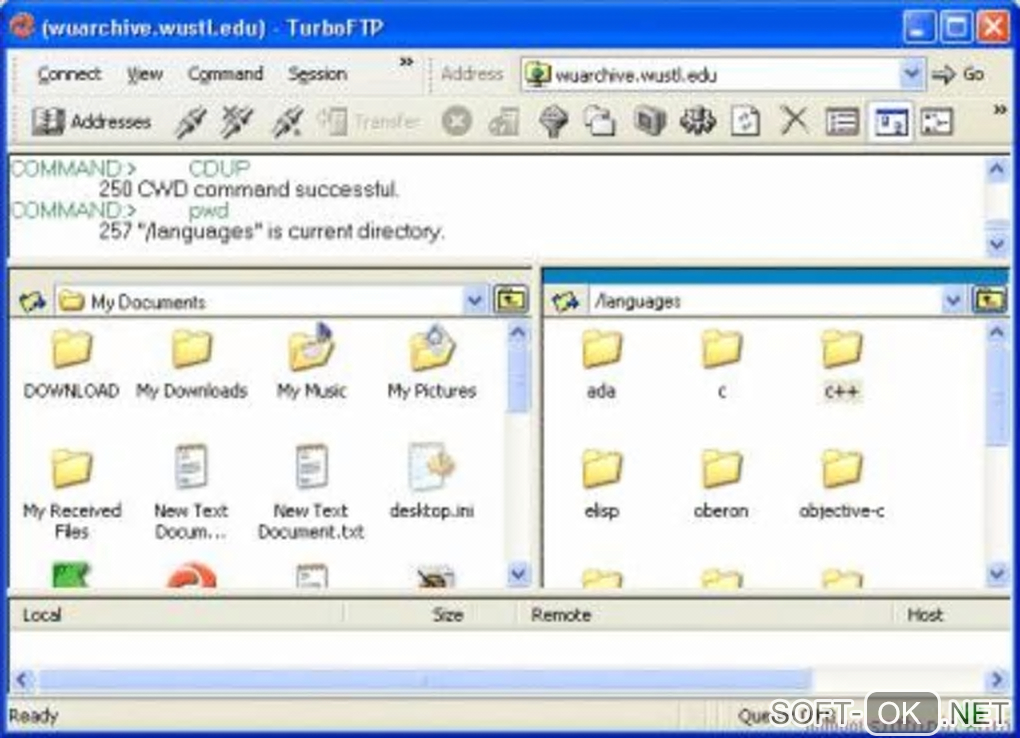Viewport: 1020px width, 738px height.
Task: Select the My Music folder
Action: (x=312, y=363)
